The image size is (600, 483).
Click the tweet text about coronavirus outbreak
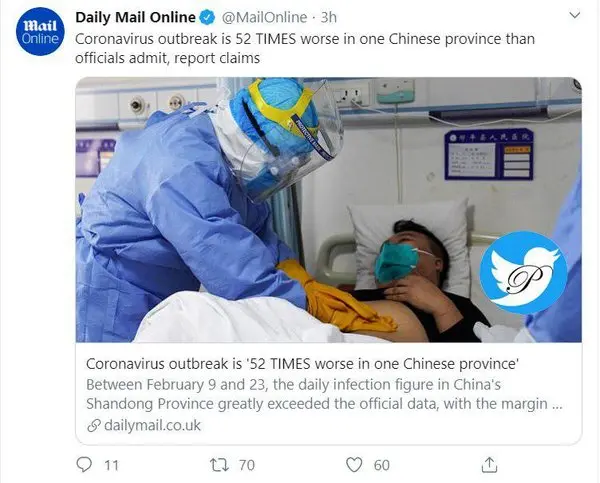pyautogui.click(x=305, y=49)
